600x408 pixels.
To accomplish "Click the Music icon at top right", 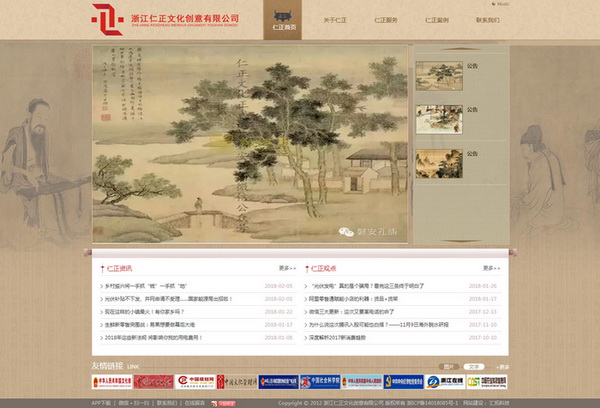I will click(500, 4).
